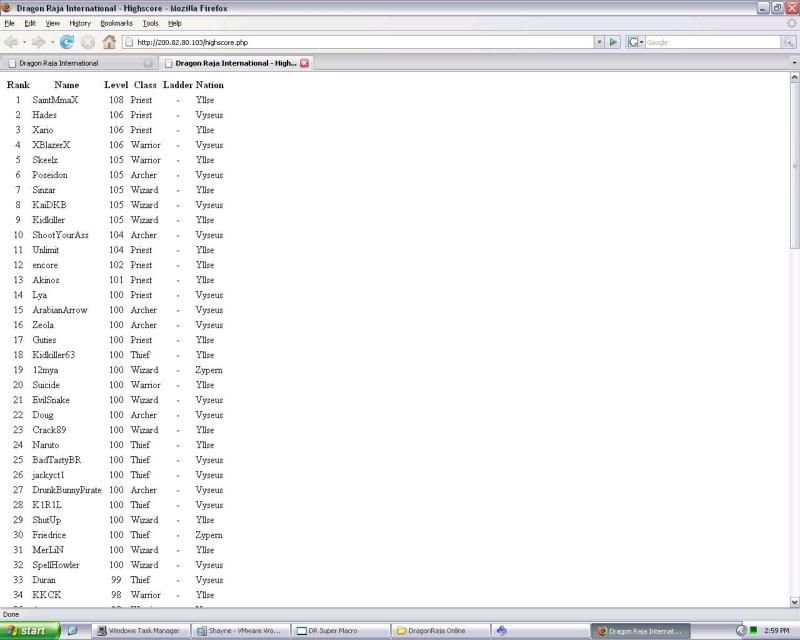Click the player name Poseidon

(x=49, y=175)
